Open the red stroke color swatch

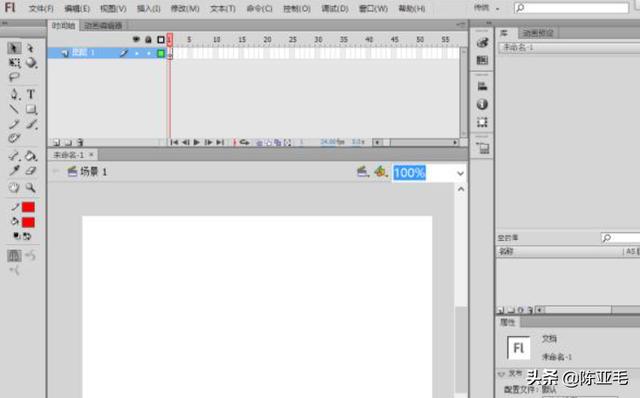click(28, 207)
